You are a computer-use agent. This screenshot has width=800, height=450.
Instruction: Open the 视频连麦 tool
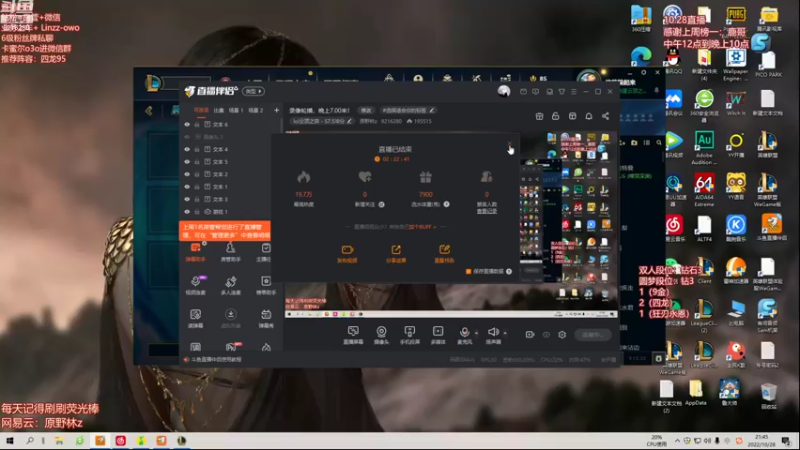(x=195, y=285)
